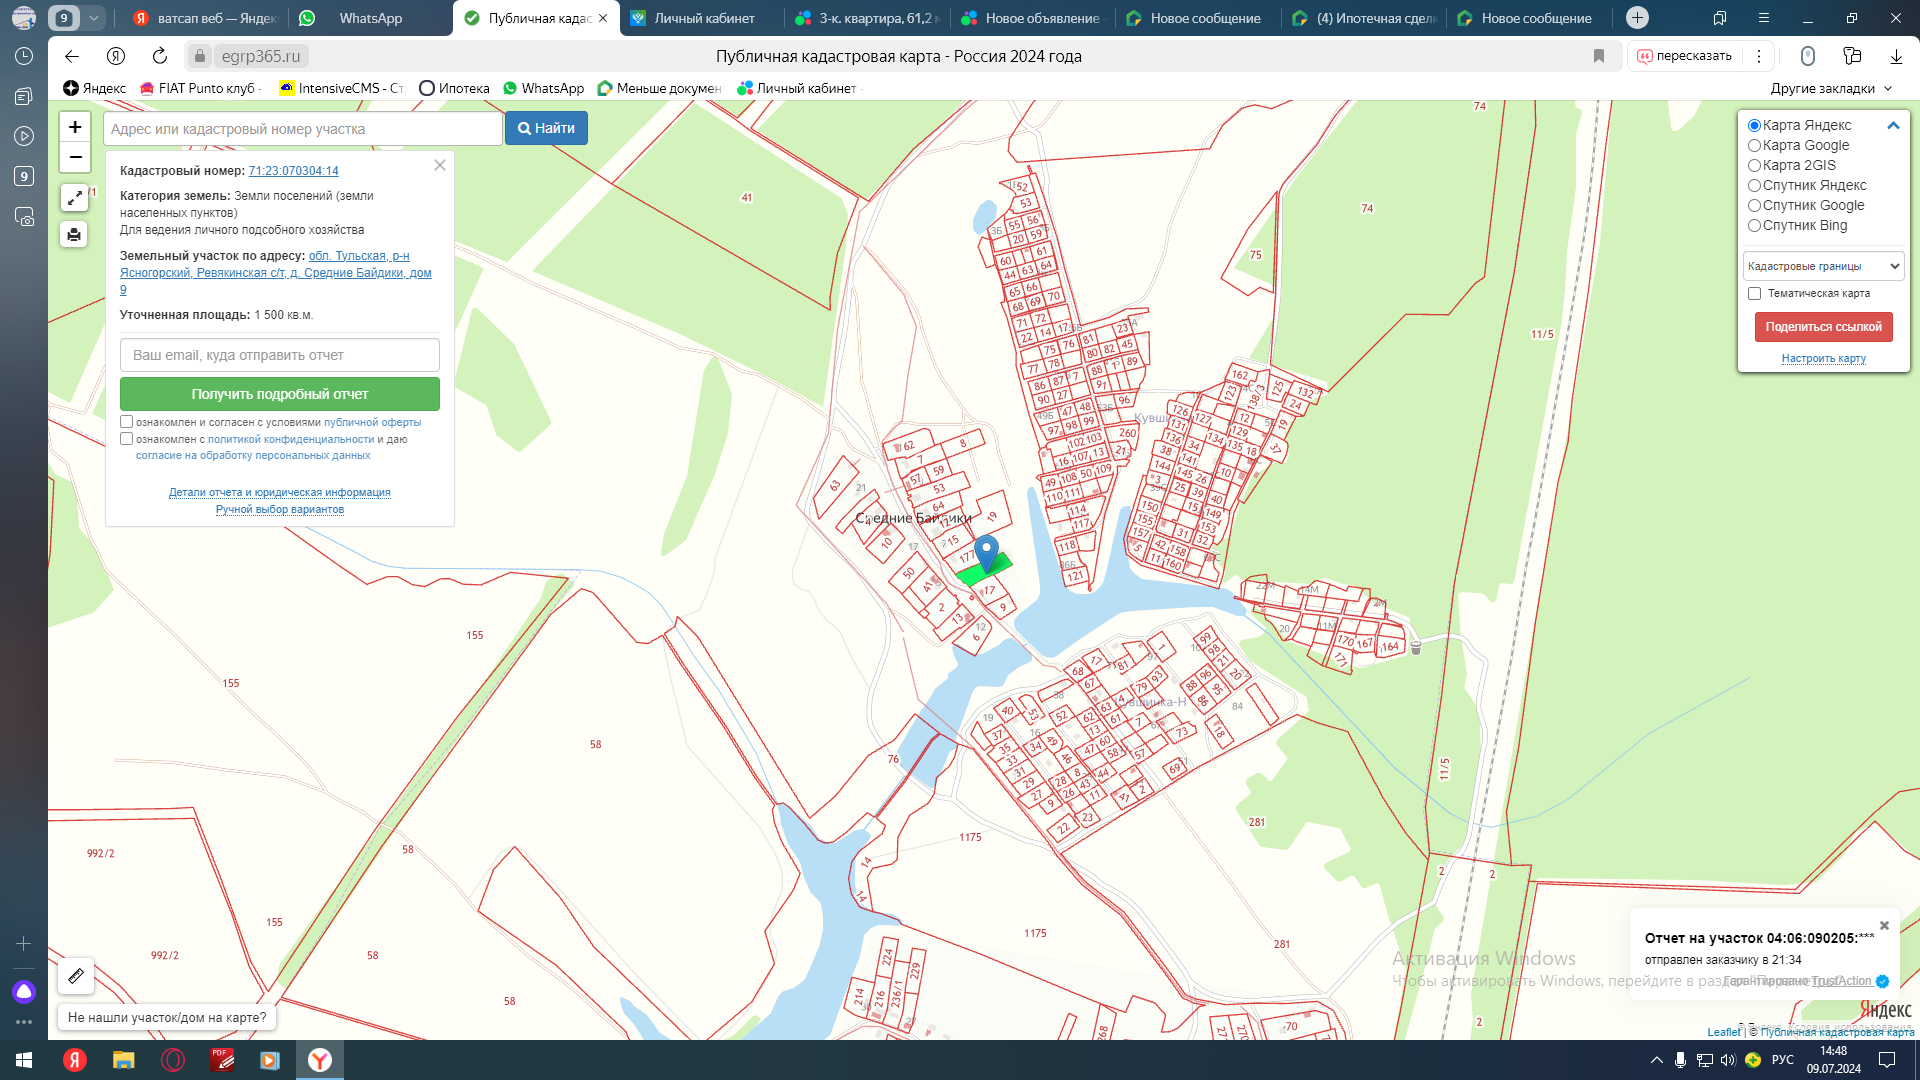This screenshot has width=1920, height=1080.
Task: Open browser downloads icon
Action: click(x=1895, y=56)
